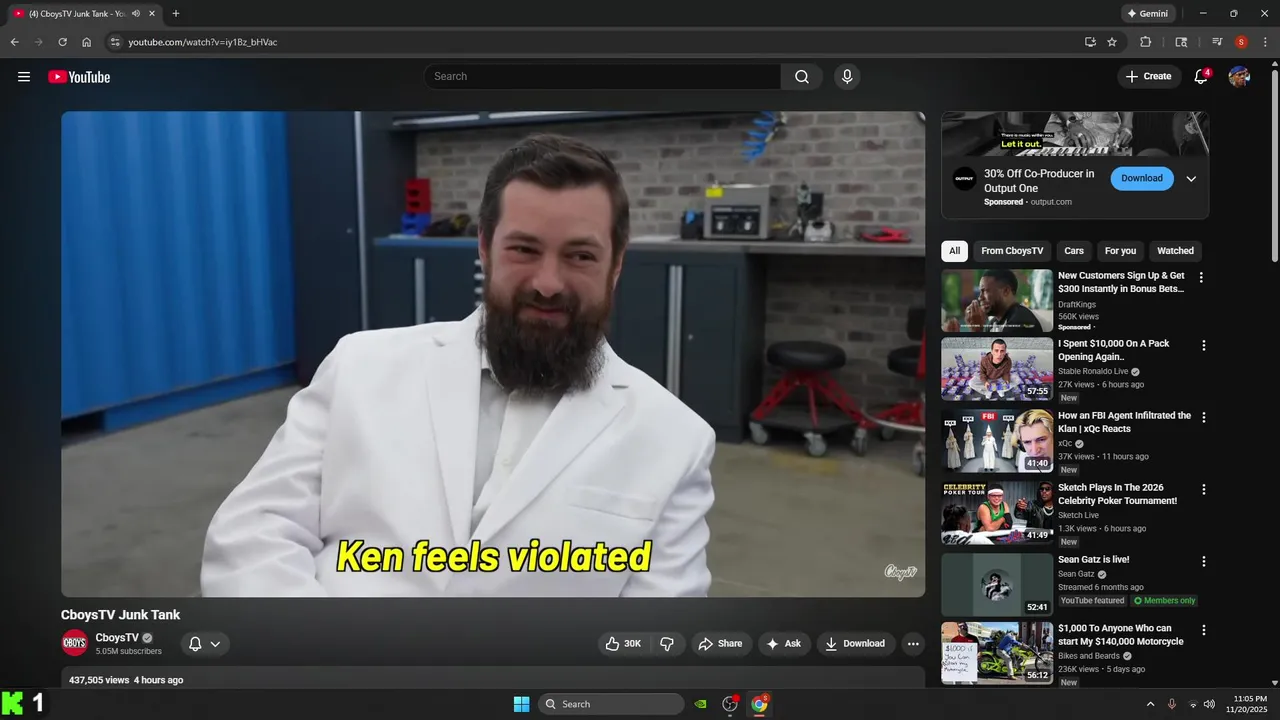
Task: Expand the Output ad chevron
Action: [x=1191, y=179]
